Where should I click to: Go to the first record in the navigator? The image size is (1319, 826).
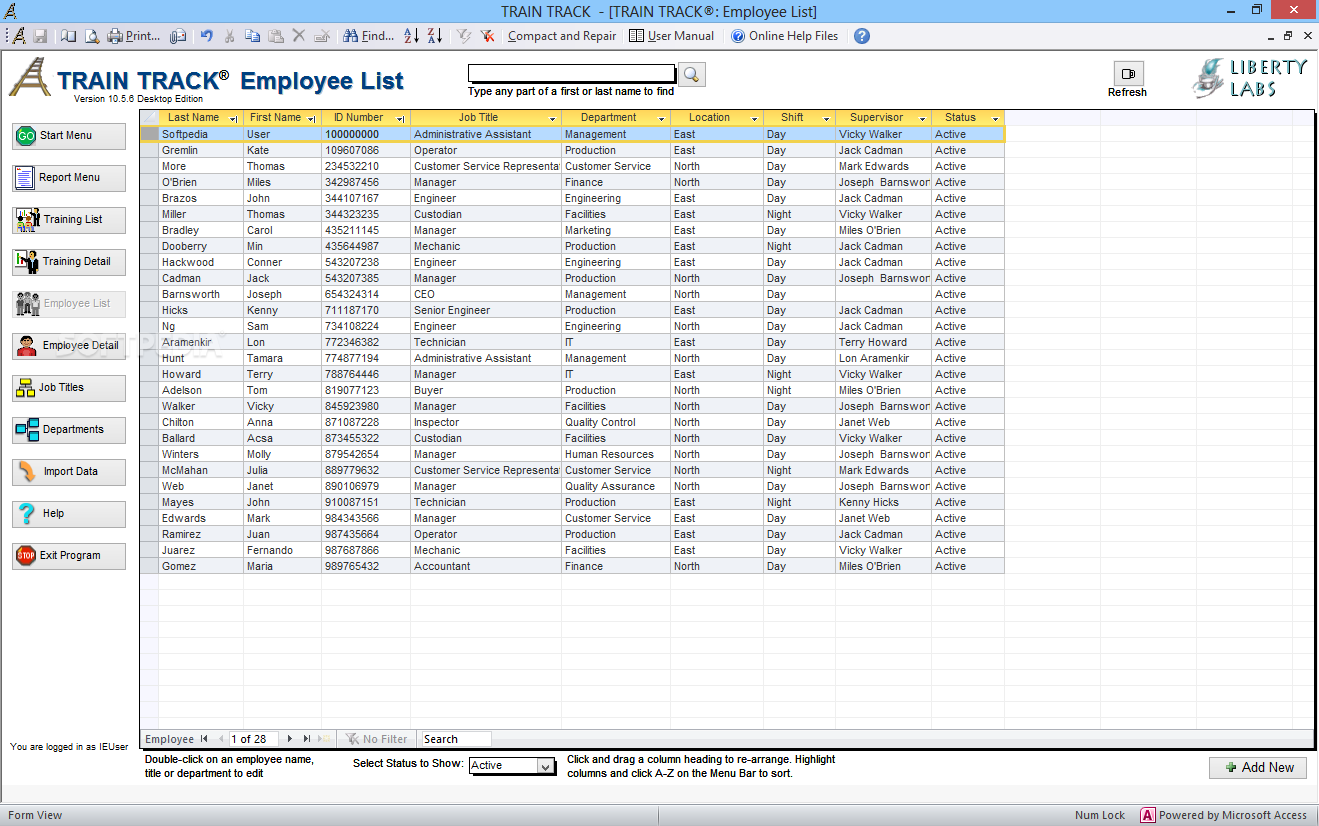click(204, 739)
